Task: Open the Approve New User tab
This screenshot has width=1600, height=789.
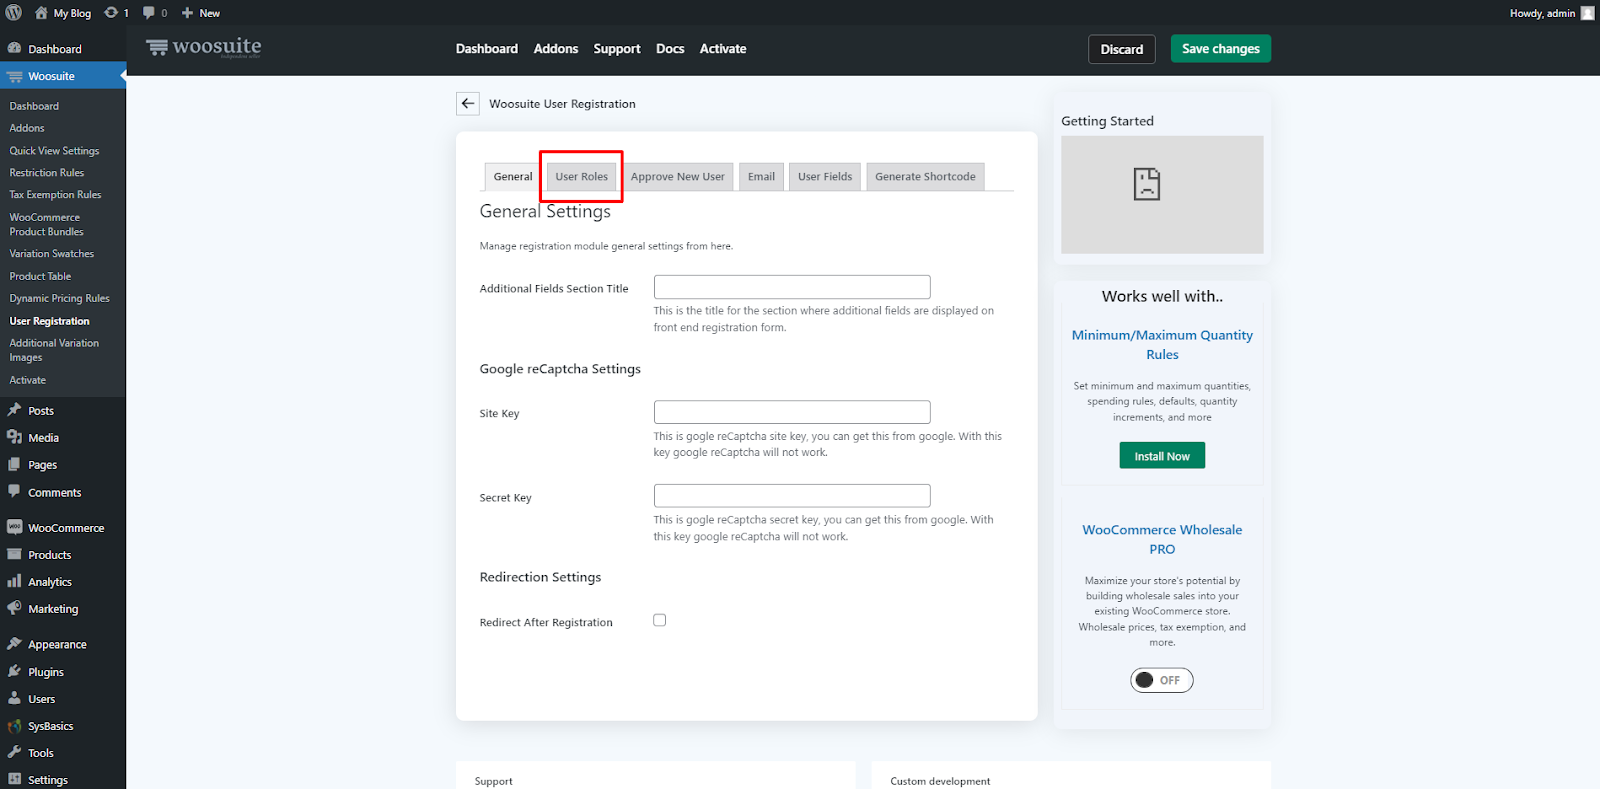Action: (678, 176)
